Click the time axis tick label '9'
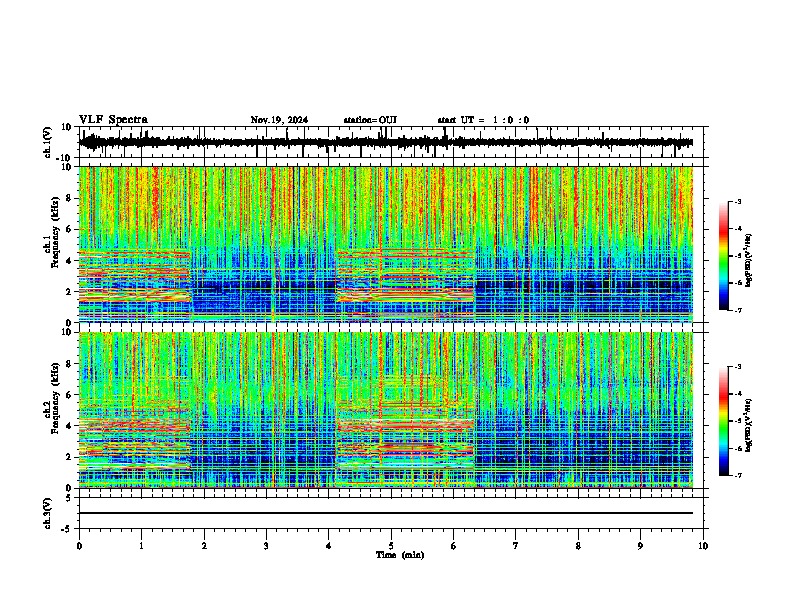The height and width of the screenshot is (612, 792). pos(640,546)
